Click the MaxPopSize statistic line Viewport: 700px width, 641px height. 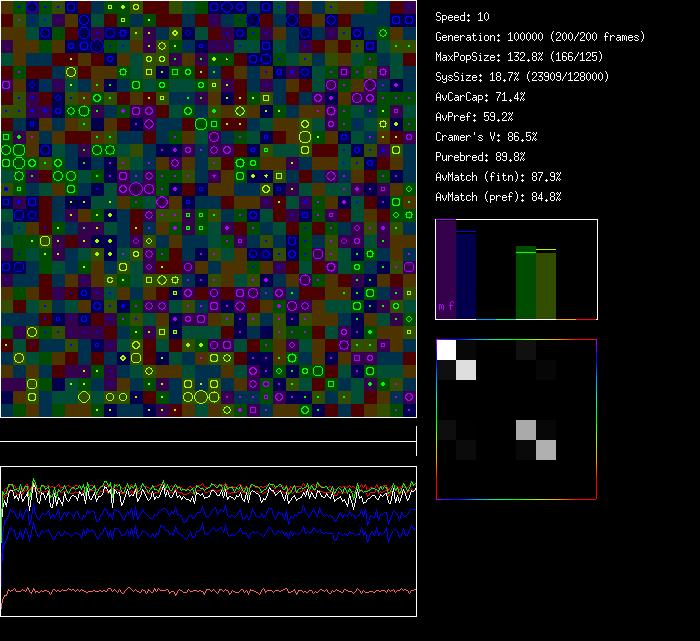(519, 57)
